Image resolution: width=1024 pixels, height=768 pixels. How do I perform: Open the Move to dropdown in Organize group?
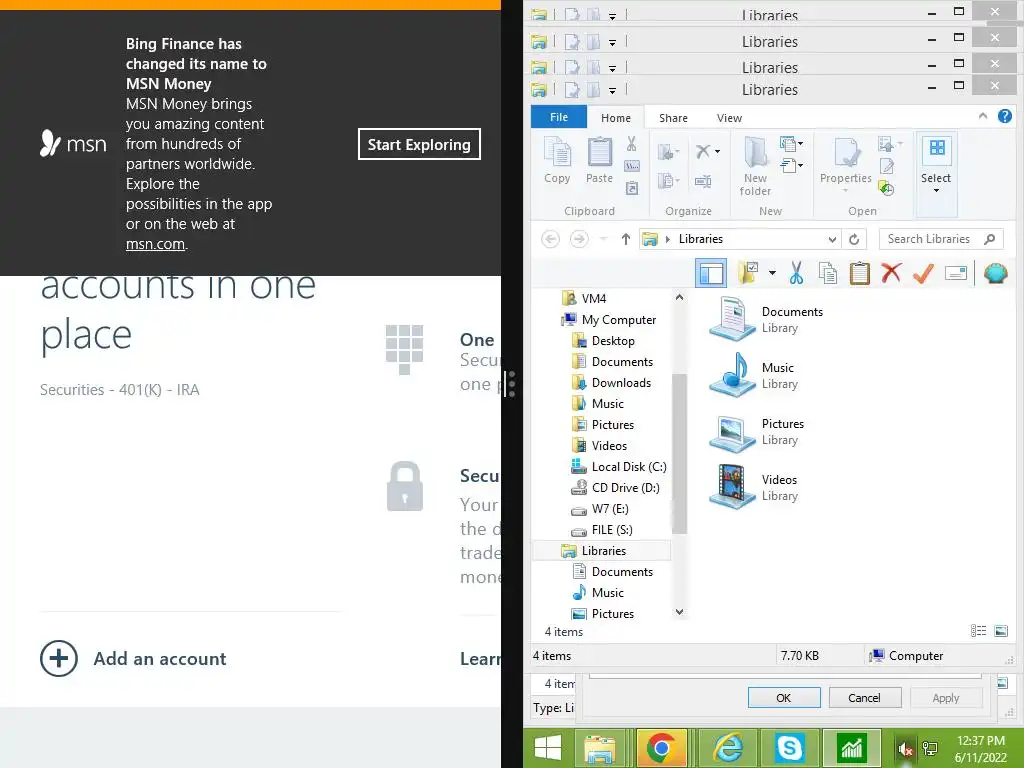(669, 152)
